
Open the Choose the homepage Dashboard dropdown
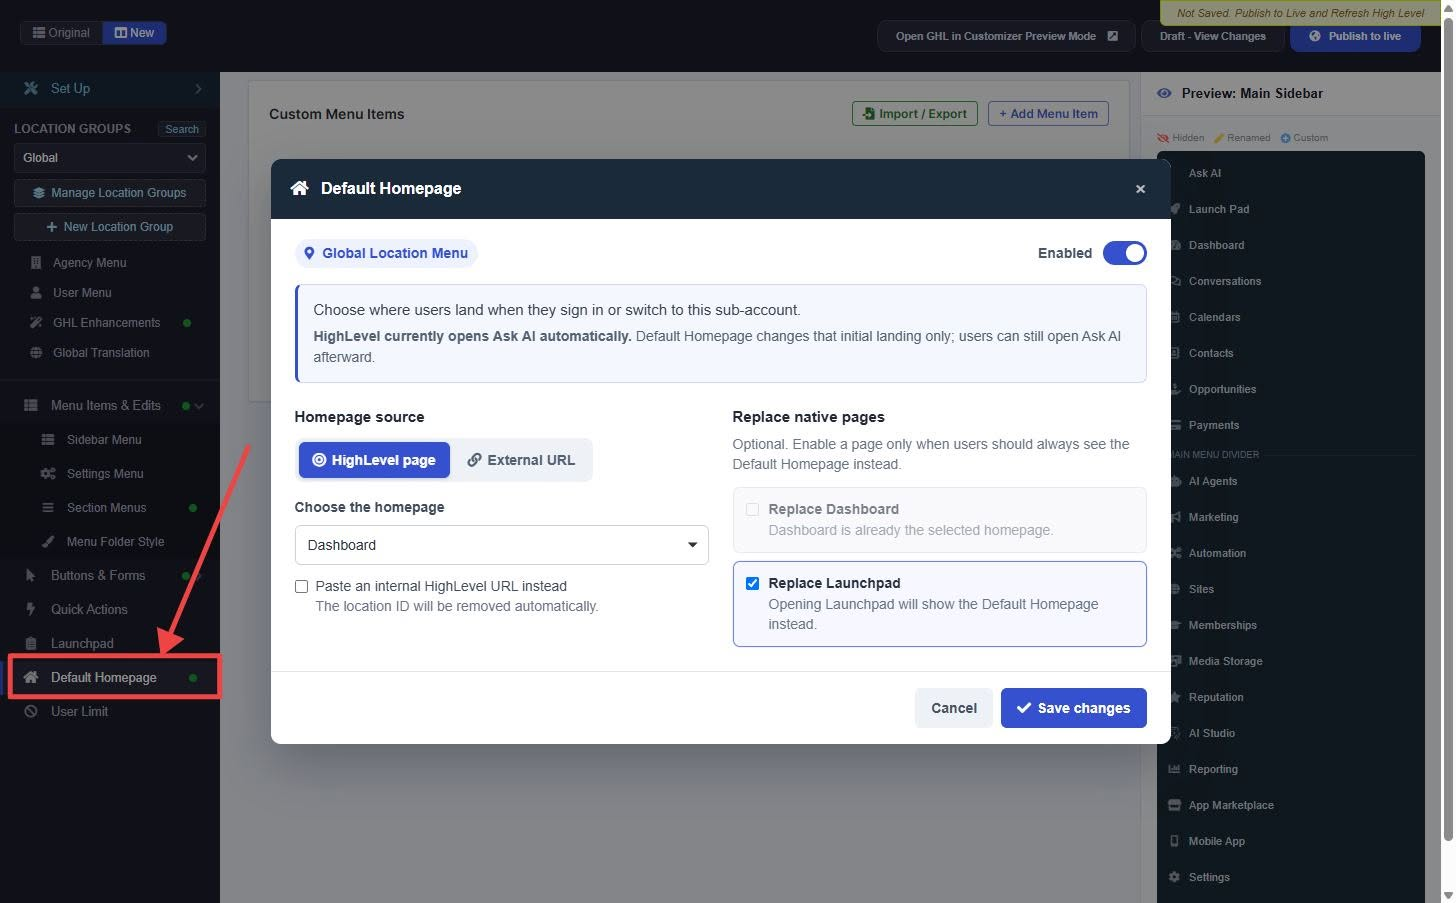pos(501,545)
